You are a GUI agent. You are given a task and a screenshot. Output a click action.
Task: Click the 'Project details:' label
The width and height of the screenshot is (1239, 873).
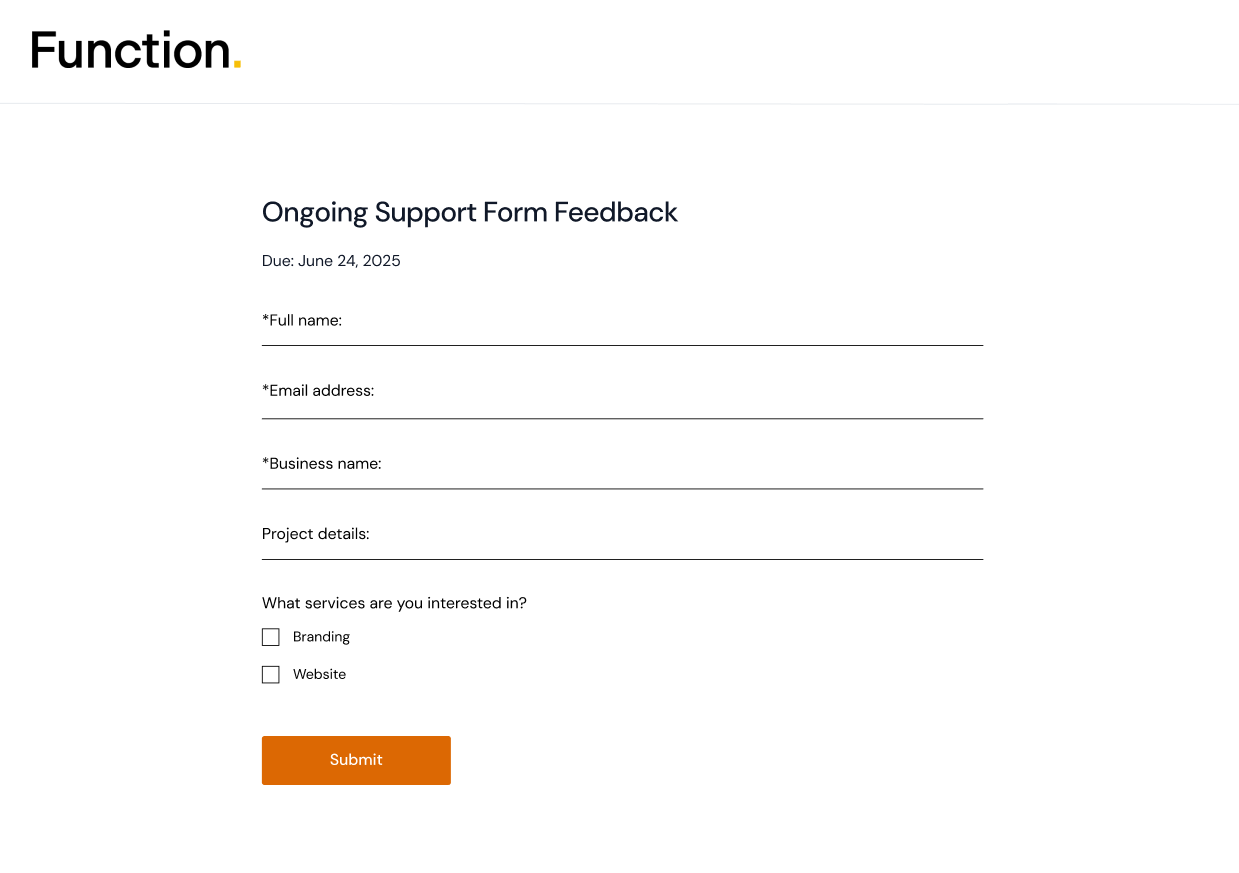pos(316,534)
